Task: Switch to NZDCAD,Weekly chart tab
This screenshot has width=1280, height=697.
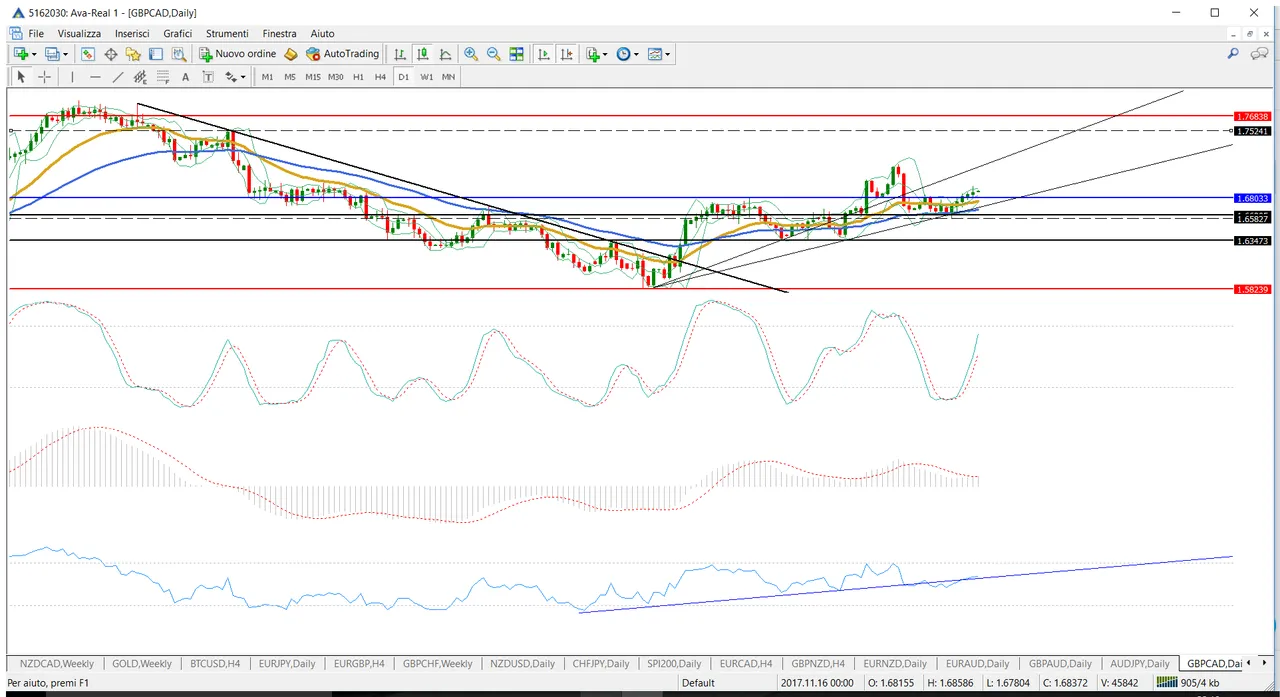Action: coord(57,663)
